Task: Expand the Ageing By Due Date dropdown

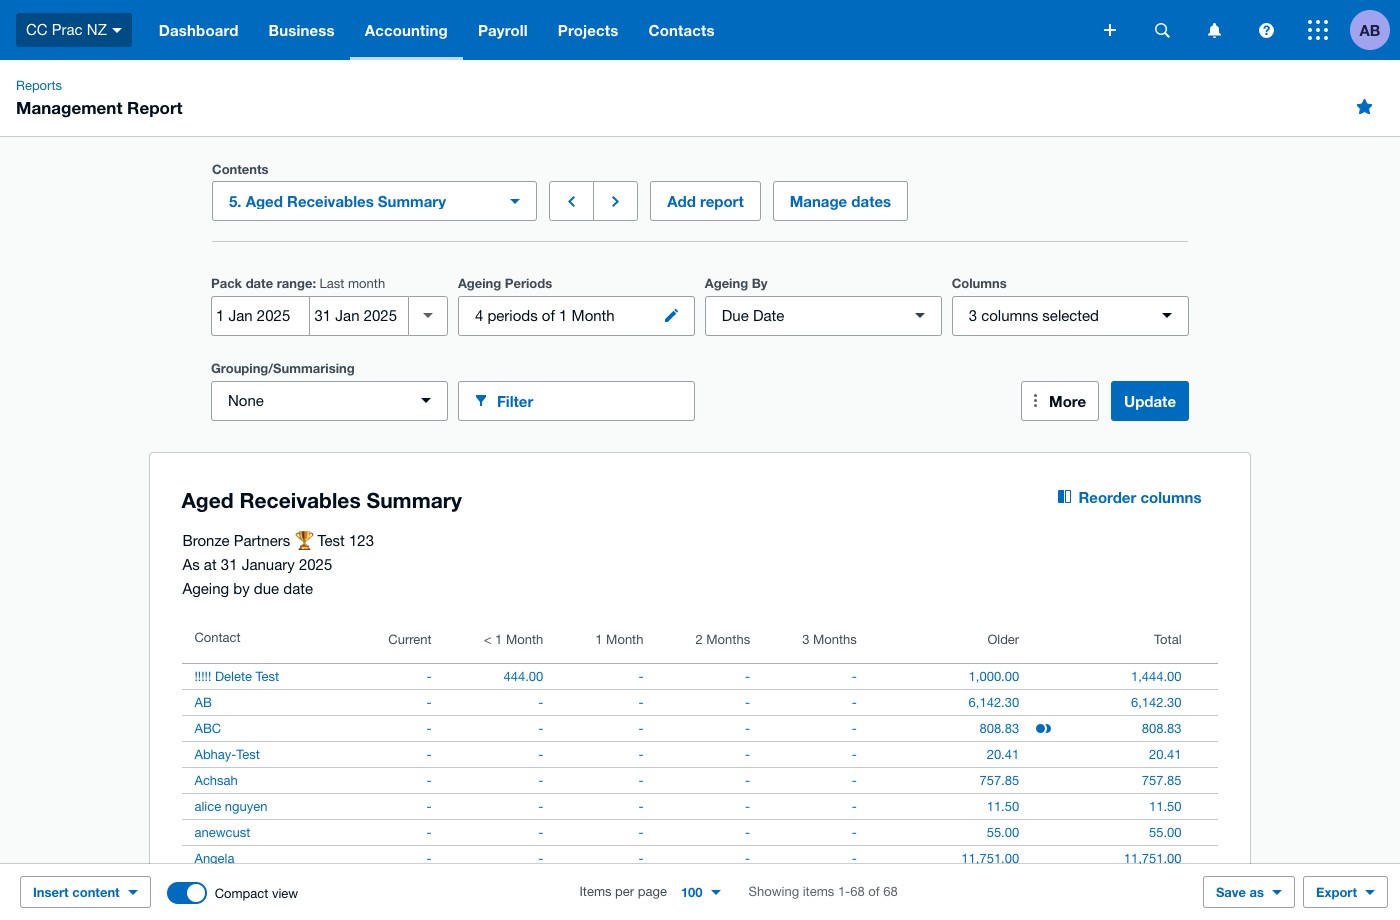Action: click(x=823, y=316)
